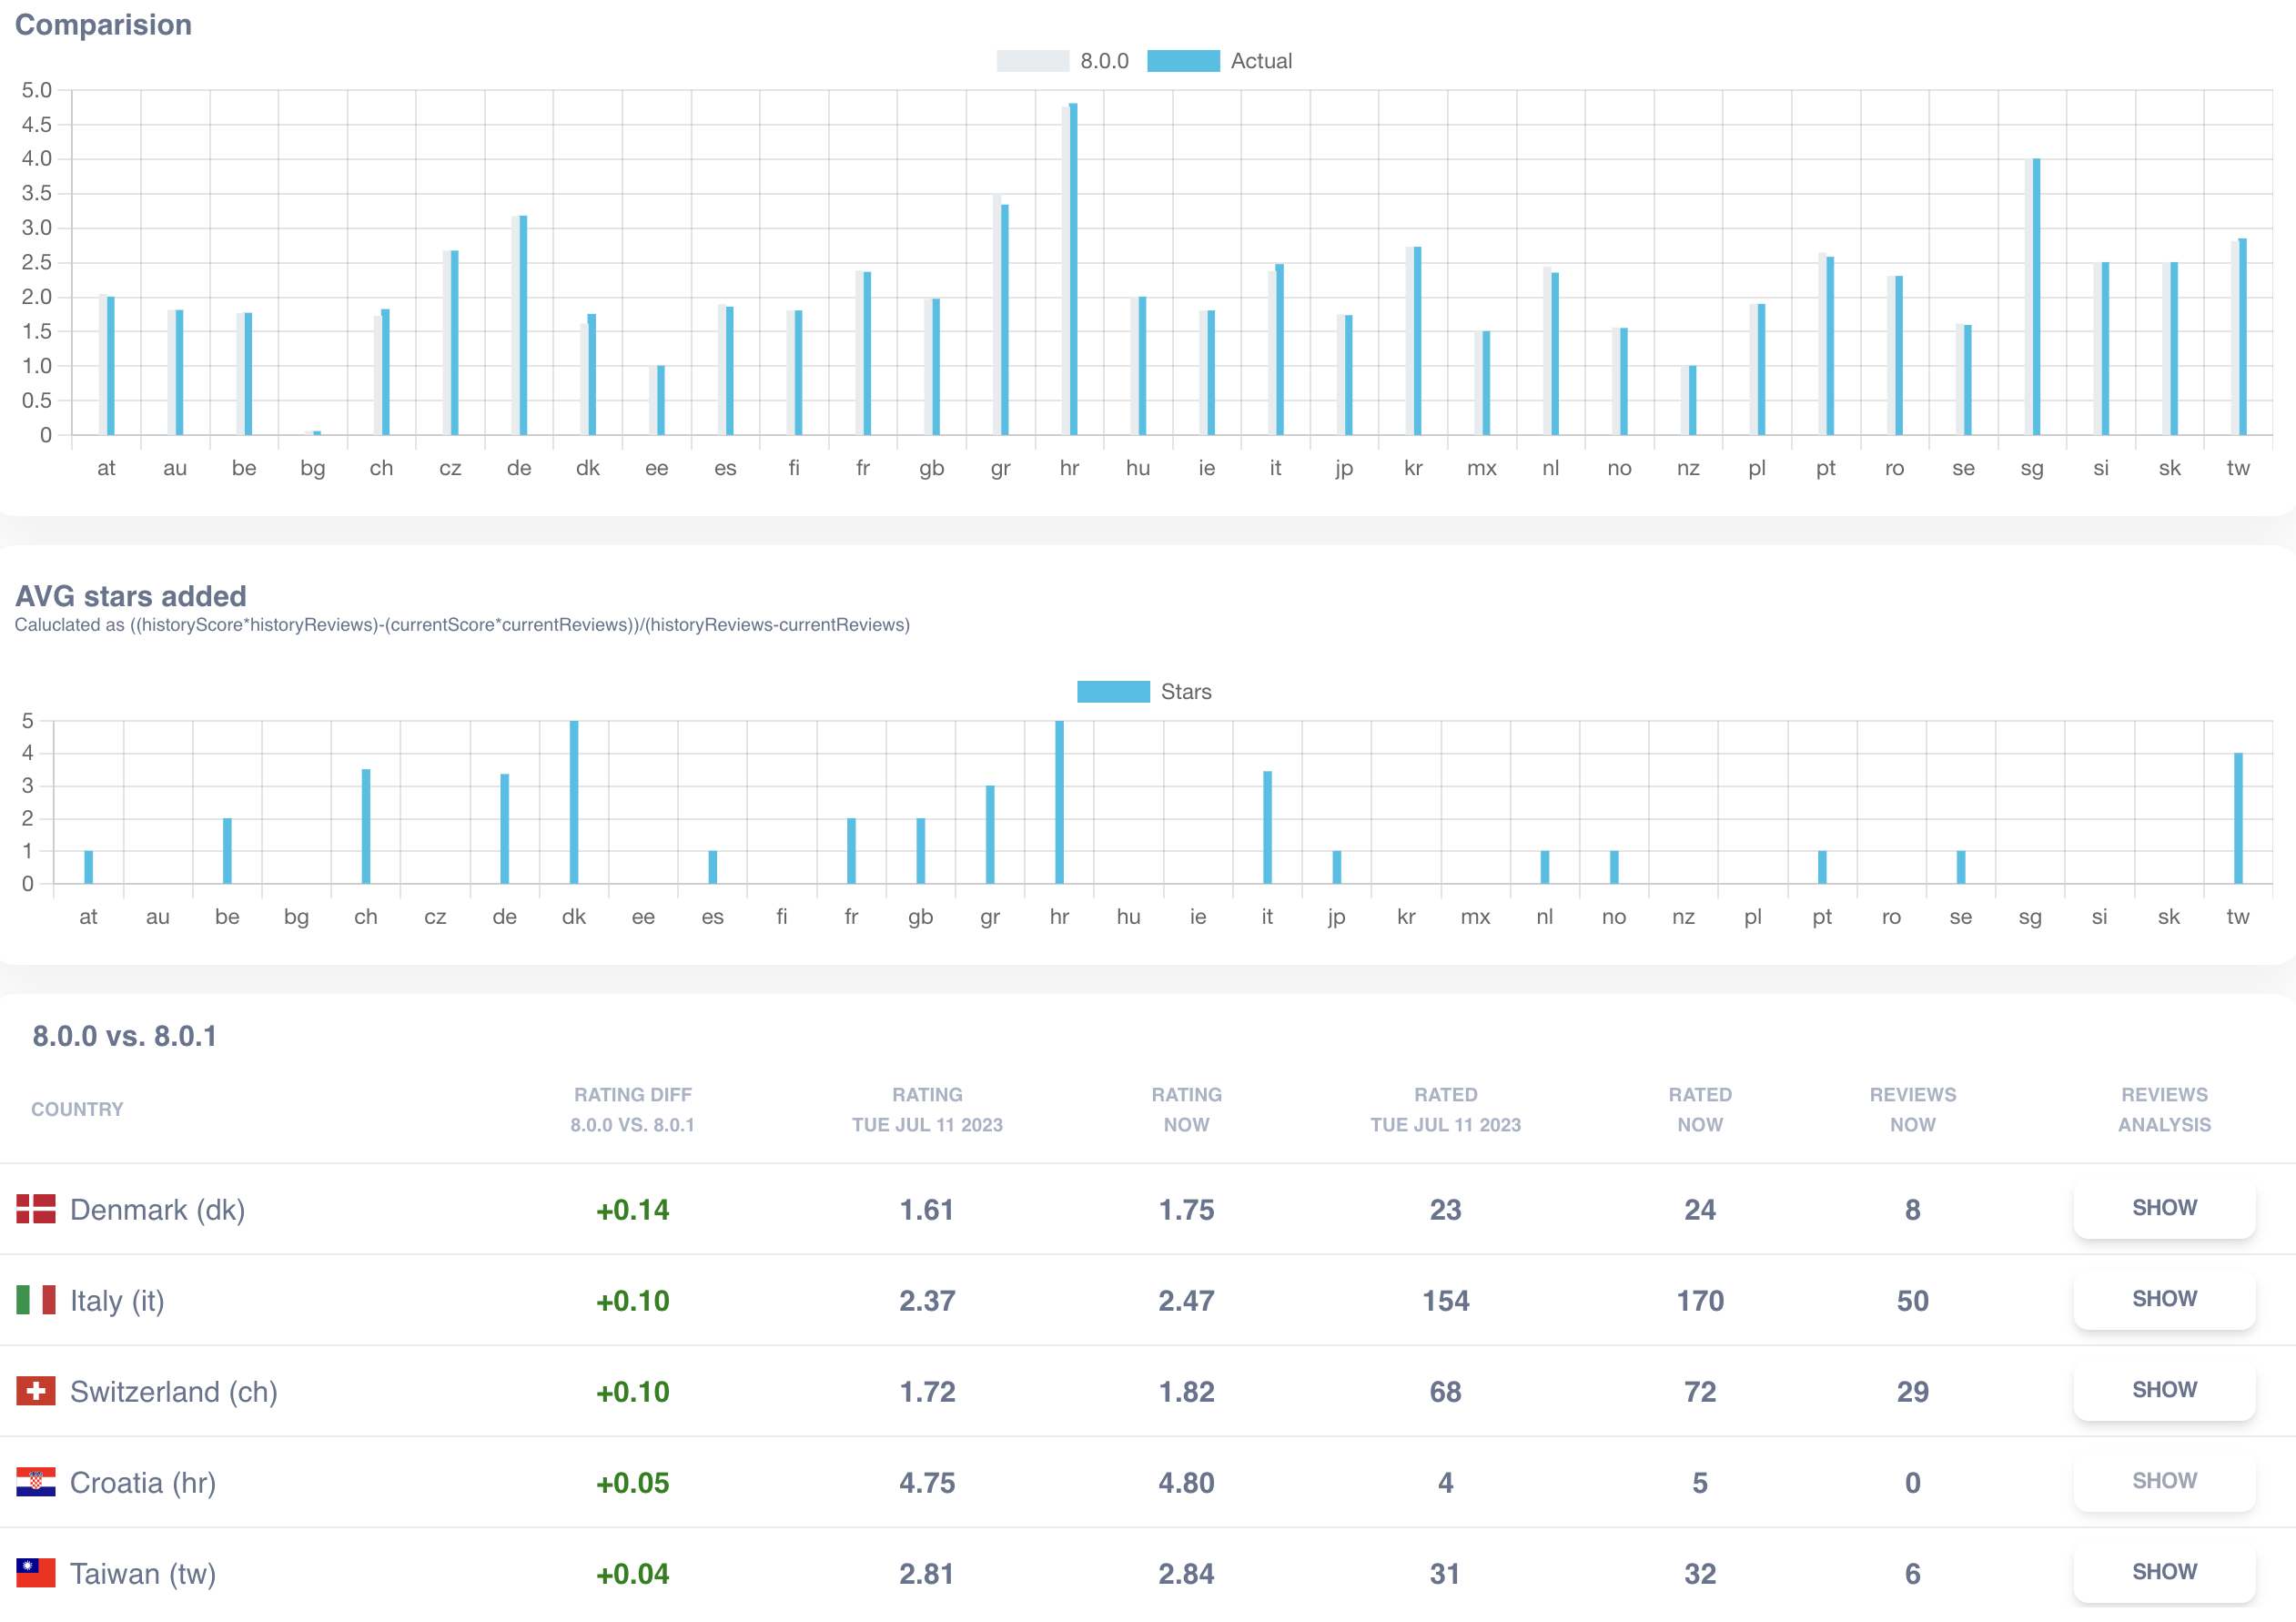Click the Reviews Now column header
The height and width of the screenshot is (1622, 2296).
pyautogui.click(x=1912, y=1109)
